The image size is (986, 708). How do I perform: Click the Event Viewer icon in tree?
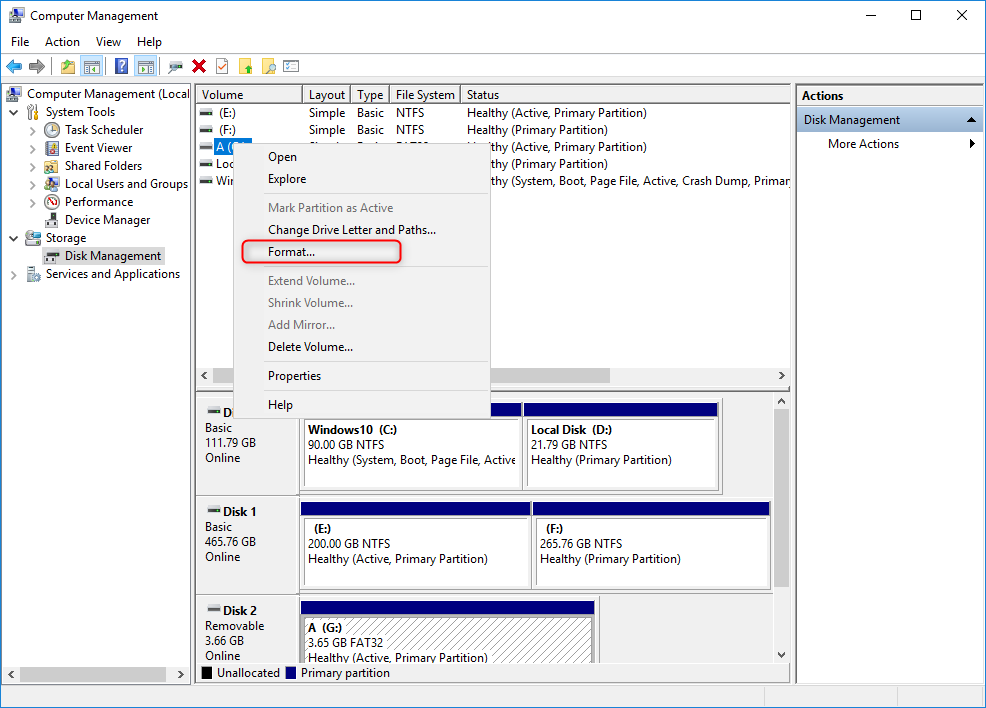click(x=52, y=148)
